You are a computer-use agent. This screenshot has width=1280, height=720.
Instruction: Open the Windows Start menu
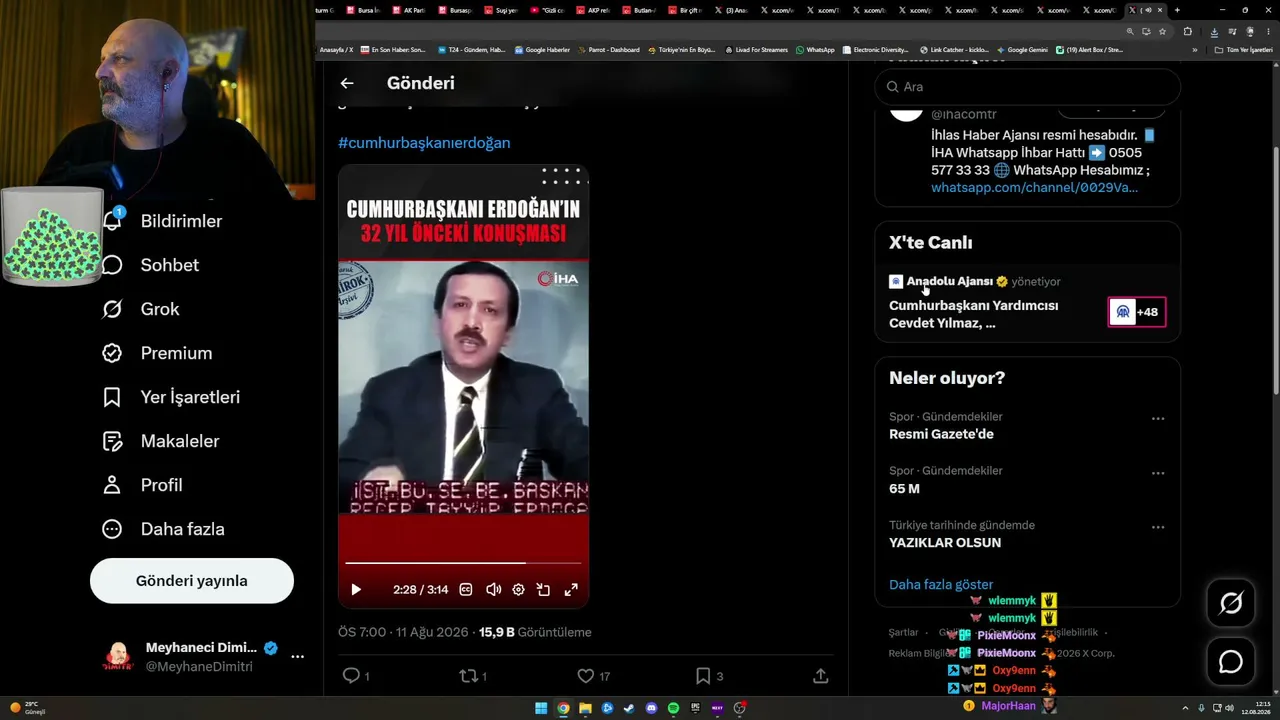541,708
